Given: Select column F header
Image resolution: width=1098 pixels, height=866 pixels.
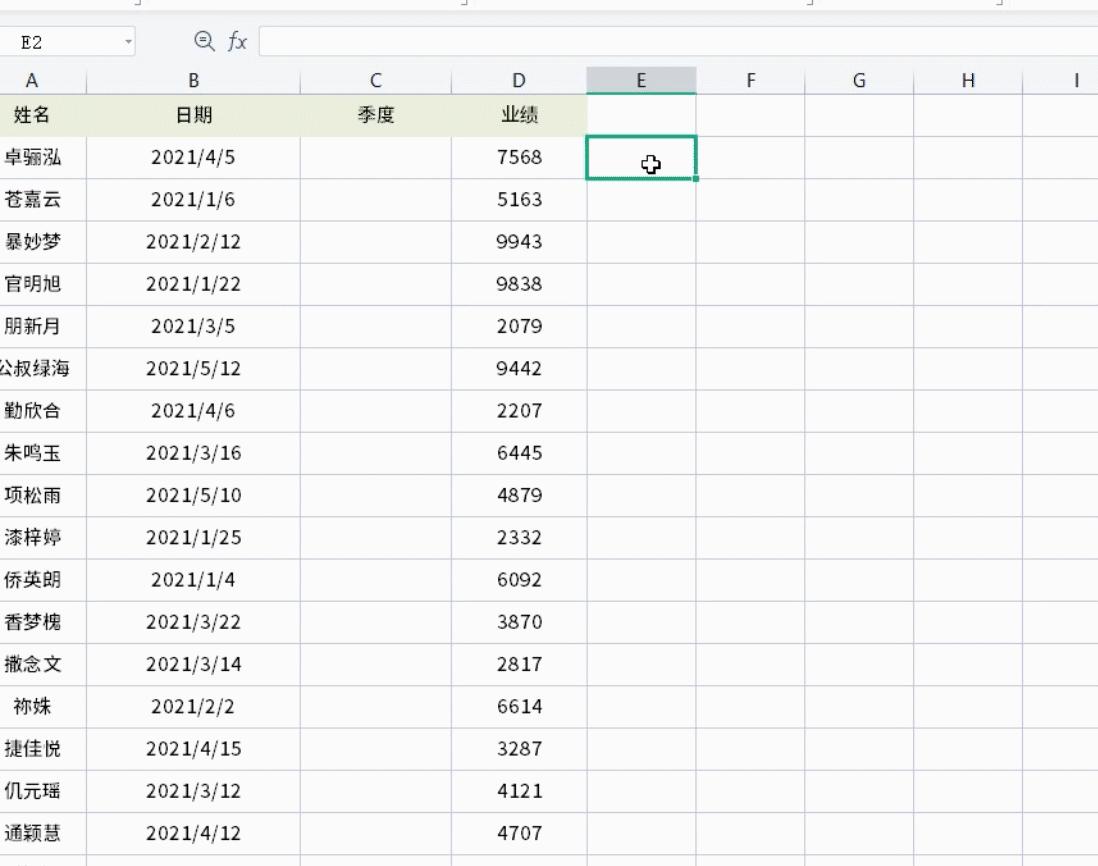Looking at the screenshot, I should (751, 81).
